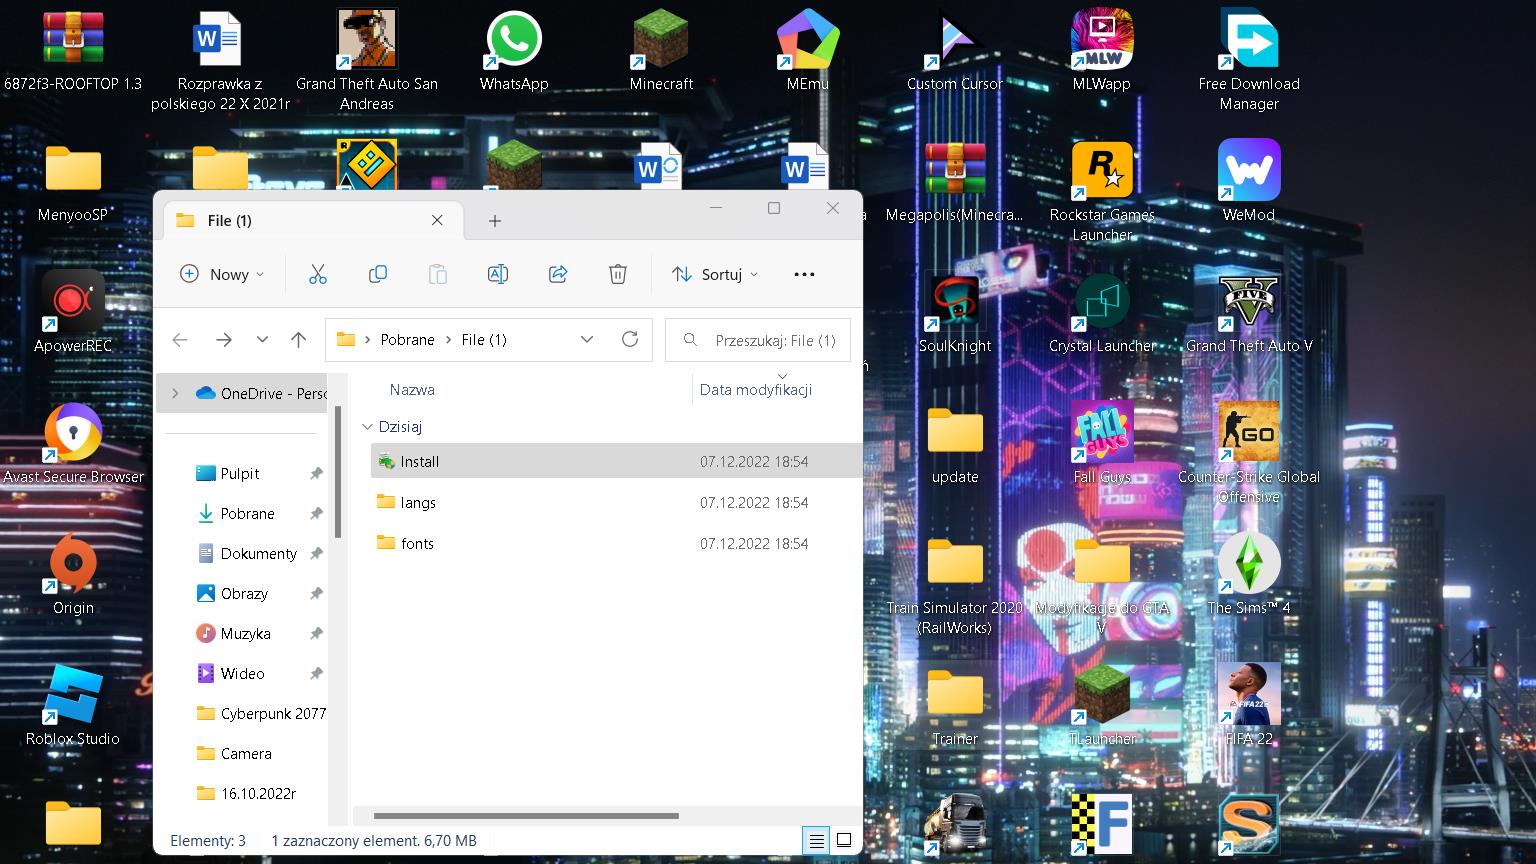Click the Share icon in toolbar
This screenshot has height=864, width=1536.
[558, 274]
